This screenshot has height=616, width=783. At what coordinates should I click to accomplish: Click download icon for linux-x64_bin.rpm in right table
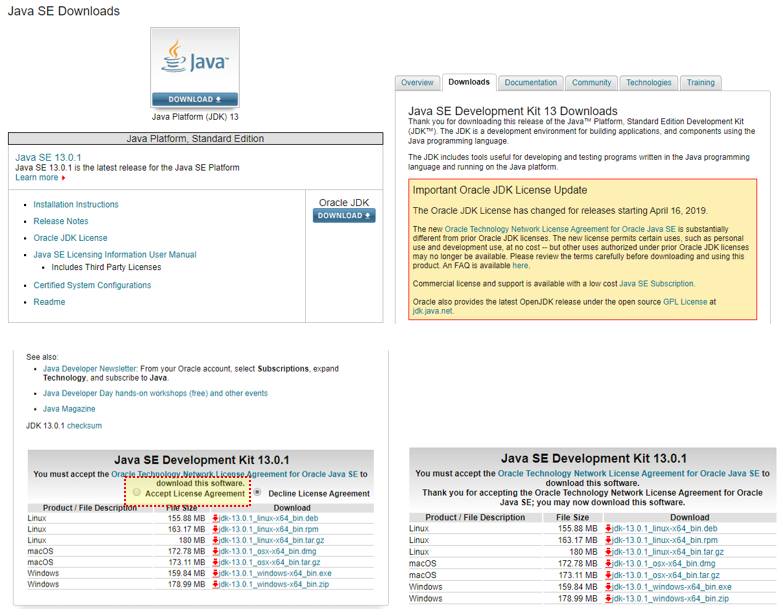(608, 540)
